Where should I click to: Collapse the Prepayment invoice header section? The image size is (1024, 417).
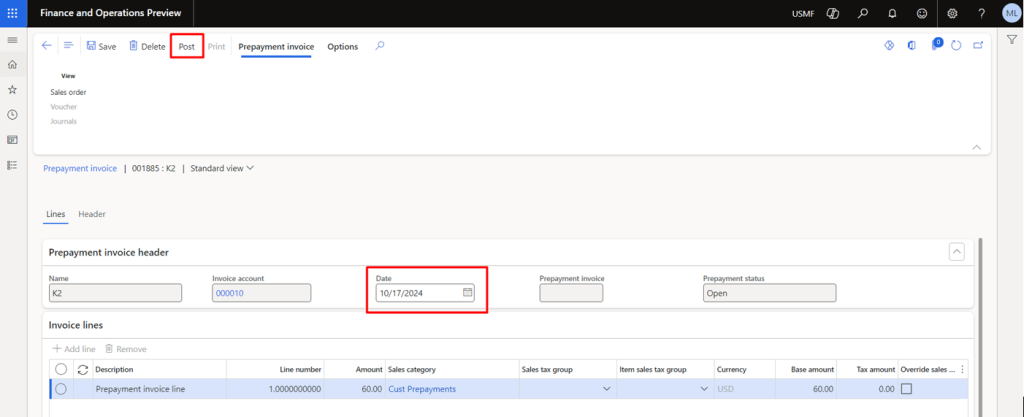(x=956, y=252)
